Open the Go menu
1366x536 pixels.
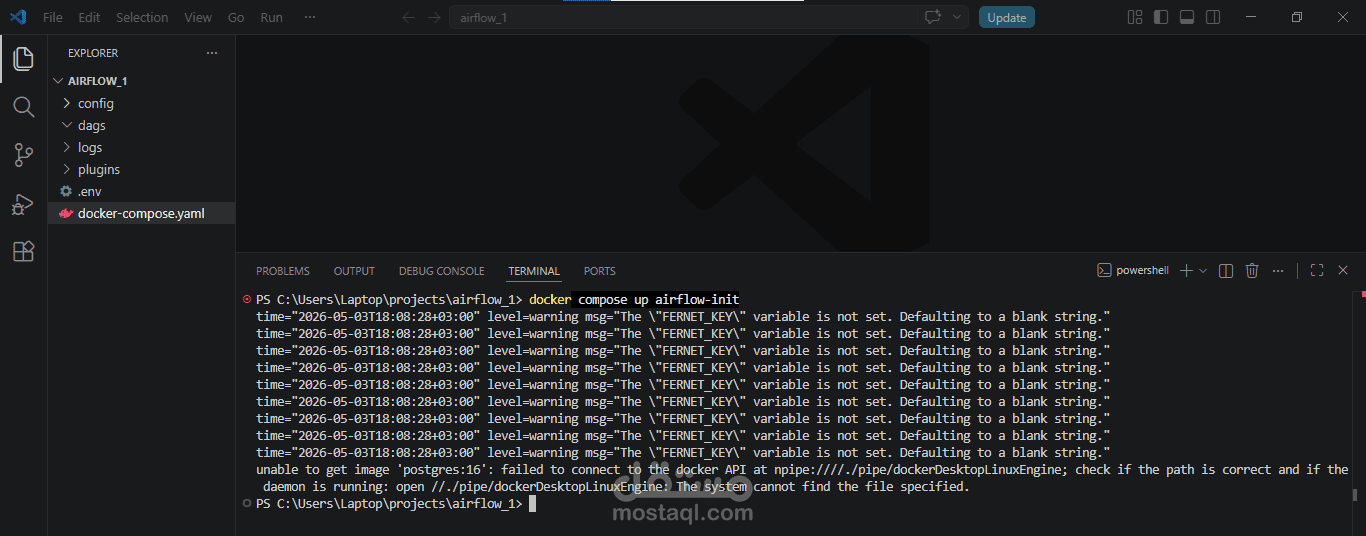tap(236, 17)
